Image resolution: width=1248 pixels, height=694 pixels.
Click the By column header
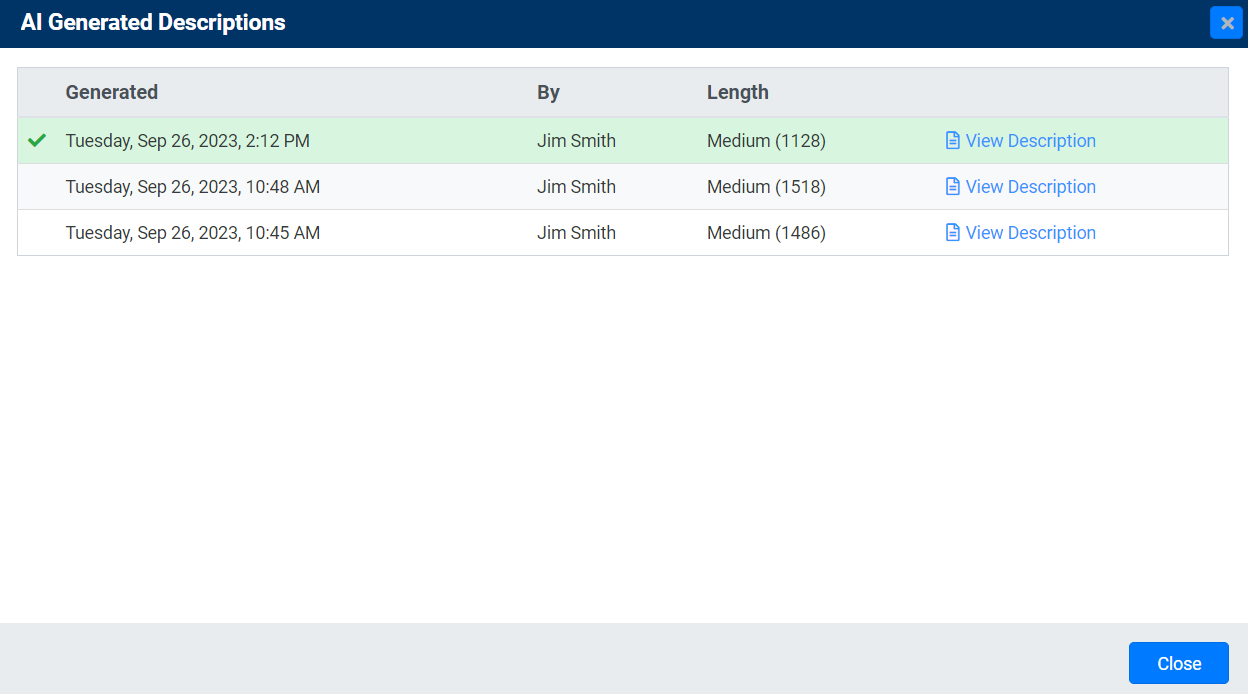click(x=548, y=92)
